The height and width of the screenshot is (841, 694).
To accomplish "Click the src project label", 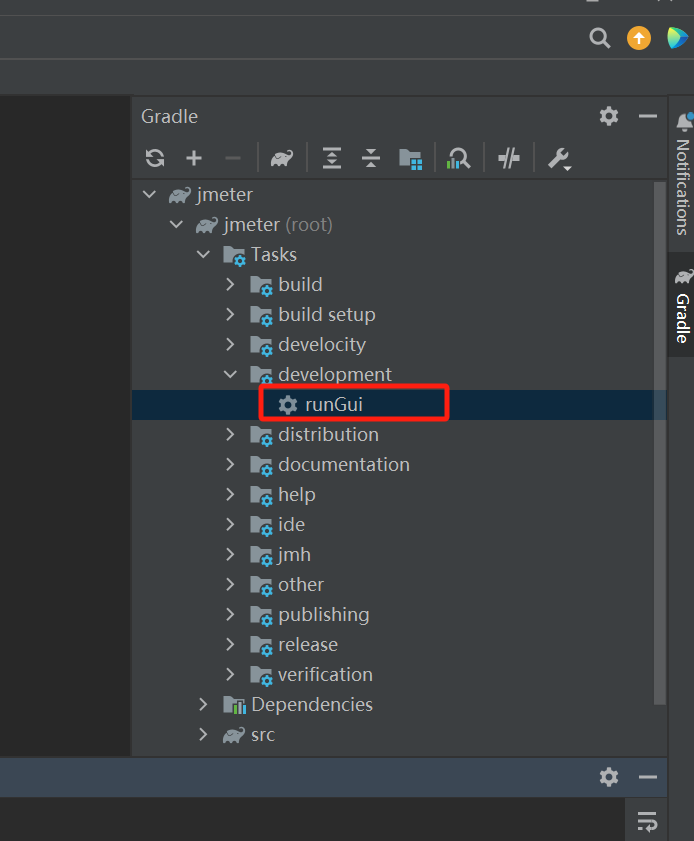I will (x=263, y=735).
